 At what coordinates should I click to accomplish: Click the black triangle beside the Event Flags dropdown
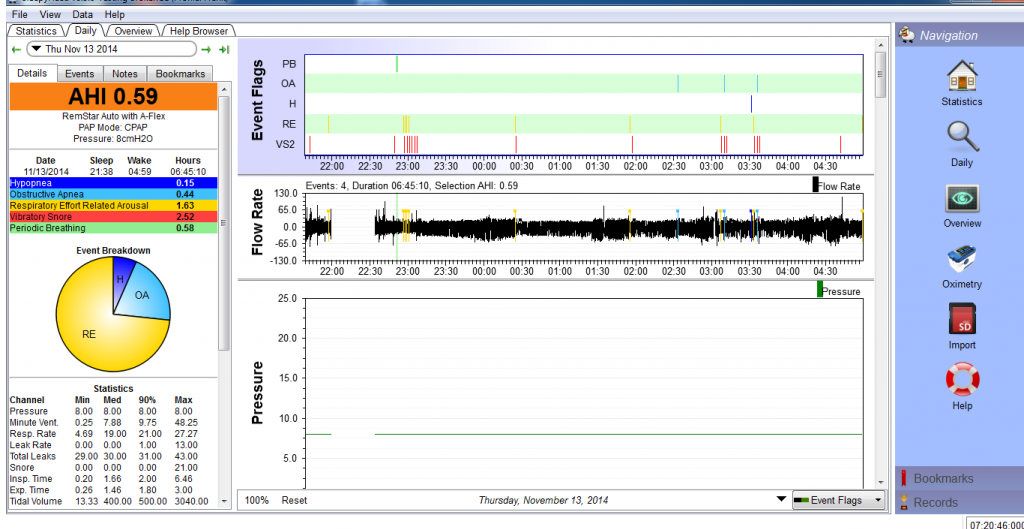781,500
